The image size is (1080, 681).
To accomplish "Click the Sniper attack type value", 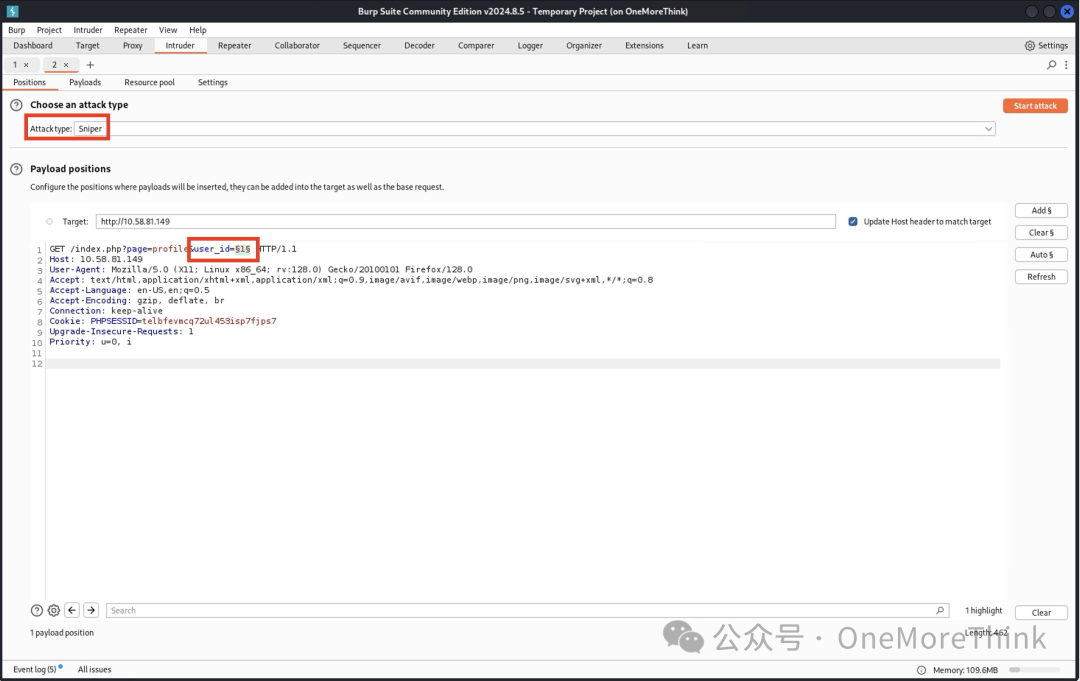I will tap(90, 129).
